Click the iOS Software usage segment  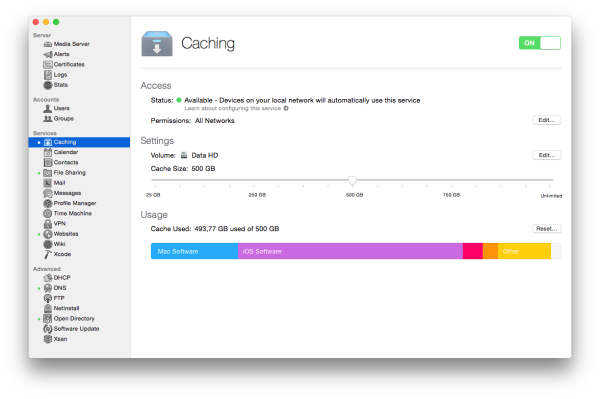[x=351, y=251]
